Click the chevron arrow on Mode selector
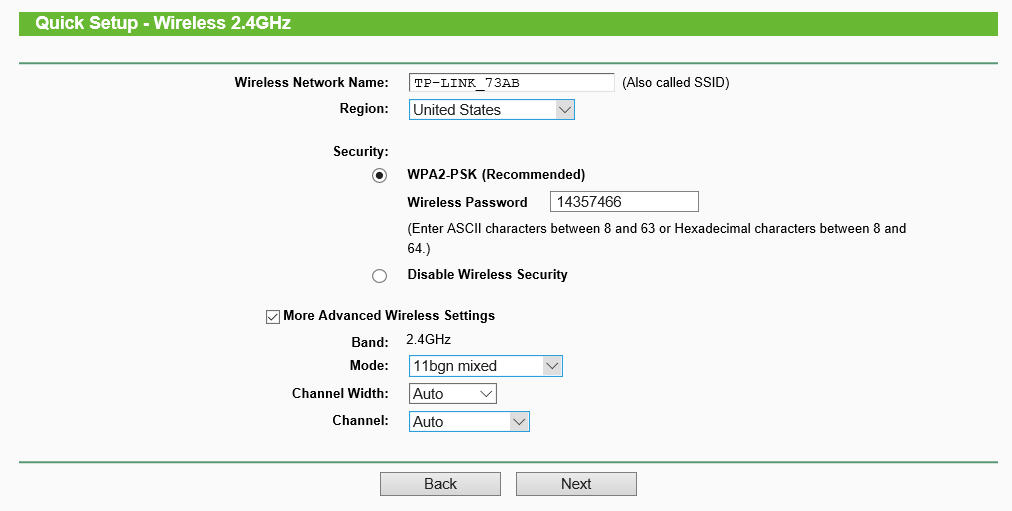The width and height of the screenshot is (1012, 511). (552, 366)
